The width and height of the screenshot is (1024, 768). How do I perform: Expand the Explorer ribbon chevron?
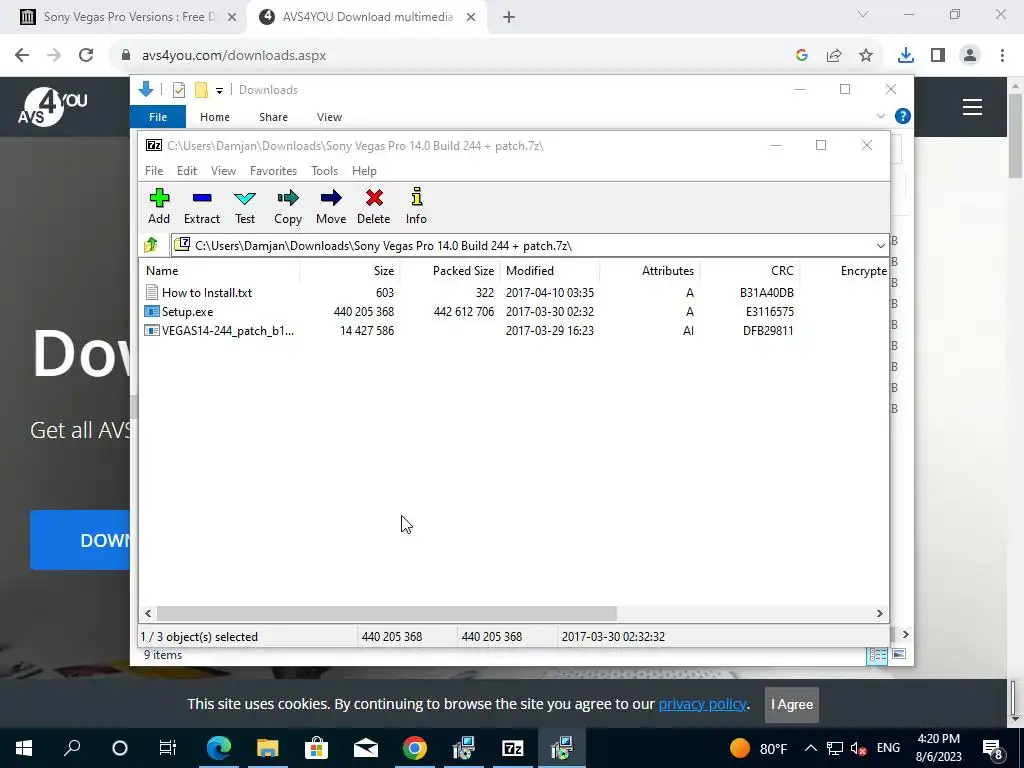880,116
